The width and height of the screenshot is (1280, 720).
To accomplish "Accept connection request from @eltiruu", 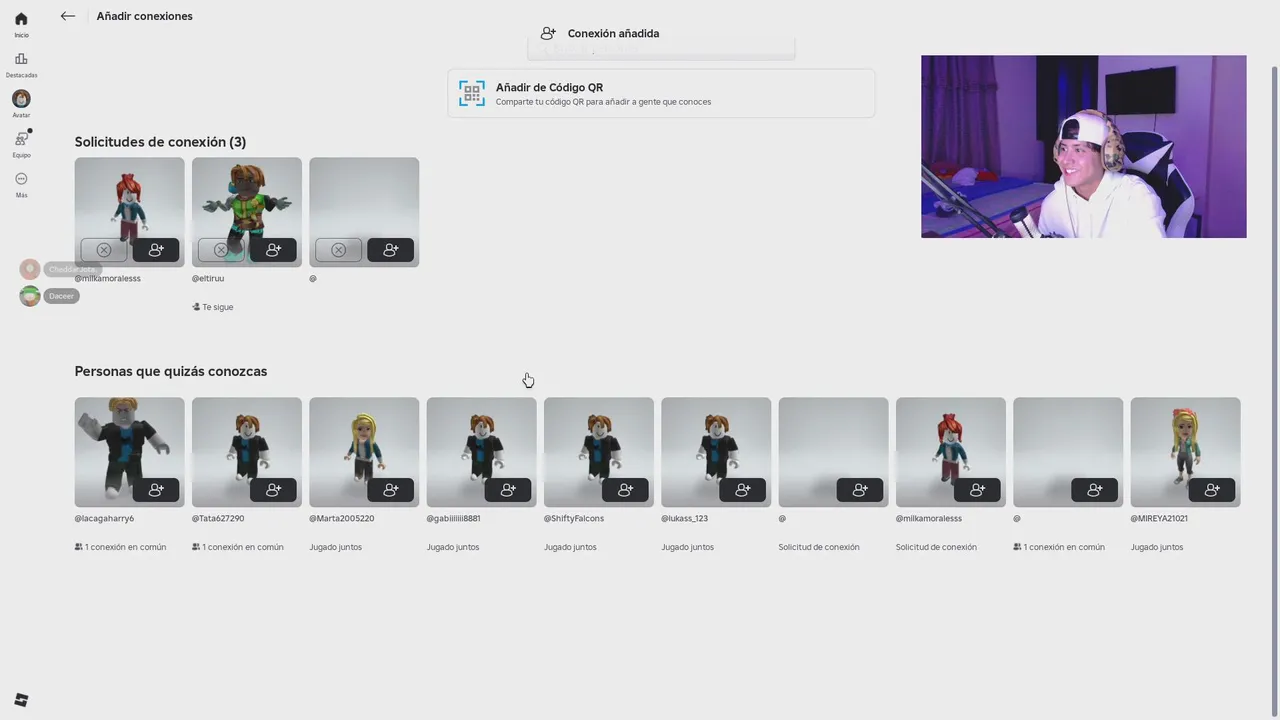I will (273, 250).
